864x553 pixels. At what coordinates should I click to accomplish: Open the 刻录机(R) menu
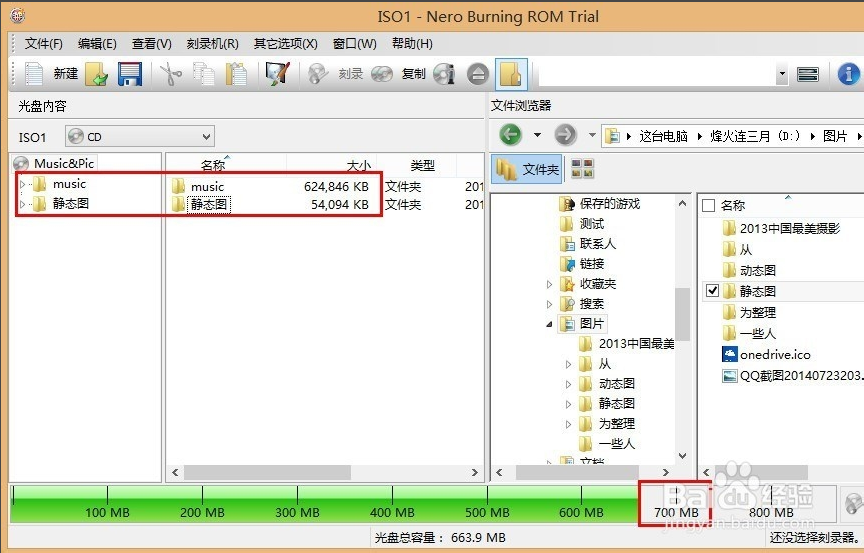click(x=212, y=44)
